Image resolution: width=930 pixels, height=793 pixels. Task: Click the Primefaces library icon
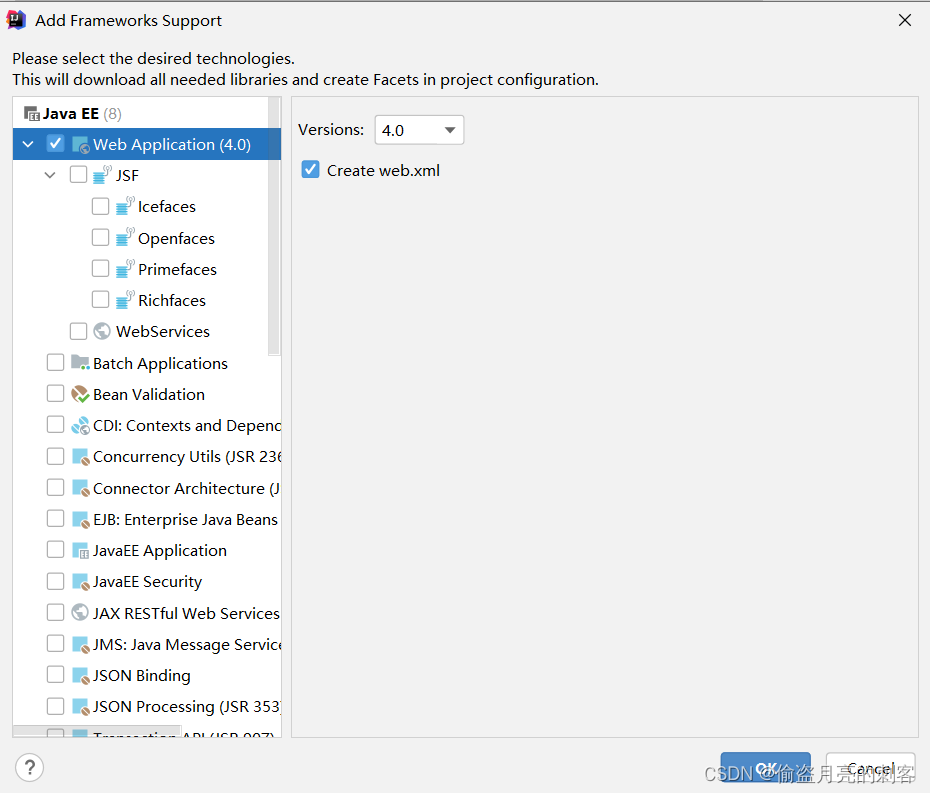(x=125, y=268)
